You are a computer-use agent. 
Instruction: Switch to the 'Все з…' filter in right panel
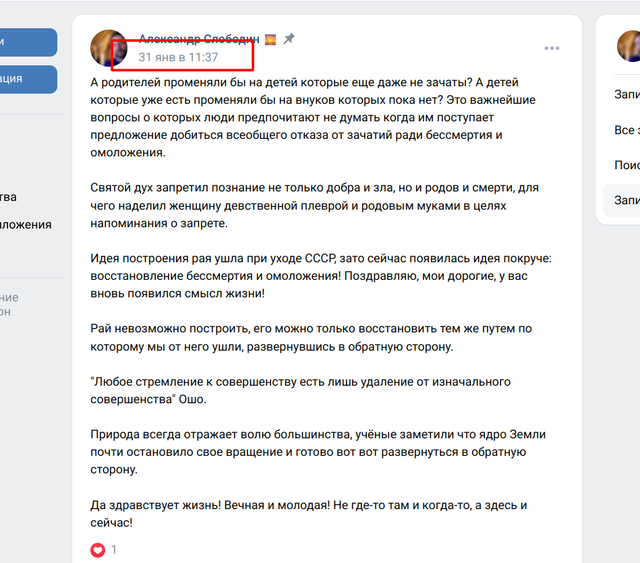coord(627,130)
